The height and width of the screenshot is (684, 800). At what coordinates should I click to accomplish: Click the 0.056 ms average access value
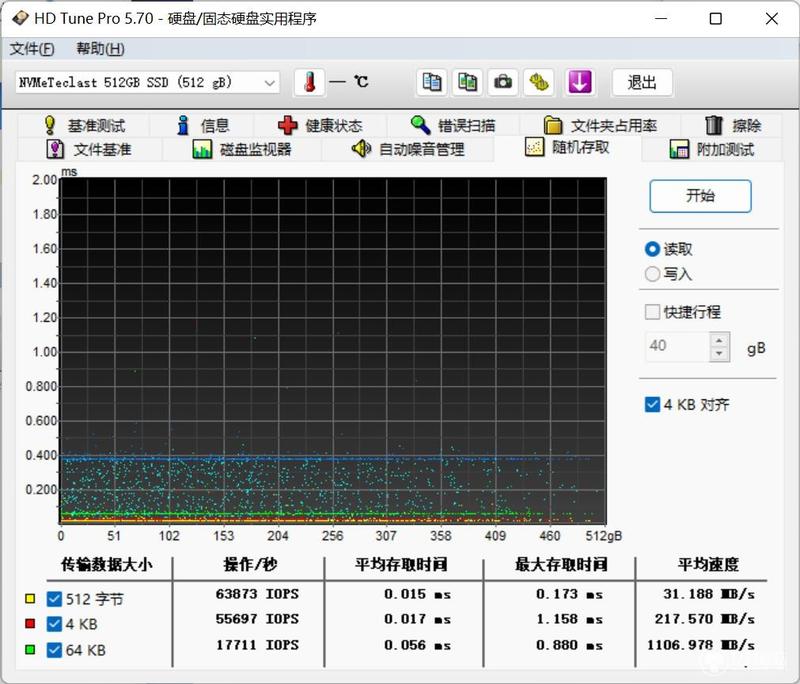click(417, 645)
